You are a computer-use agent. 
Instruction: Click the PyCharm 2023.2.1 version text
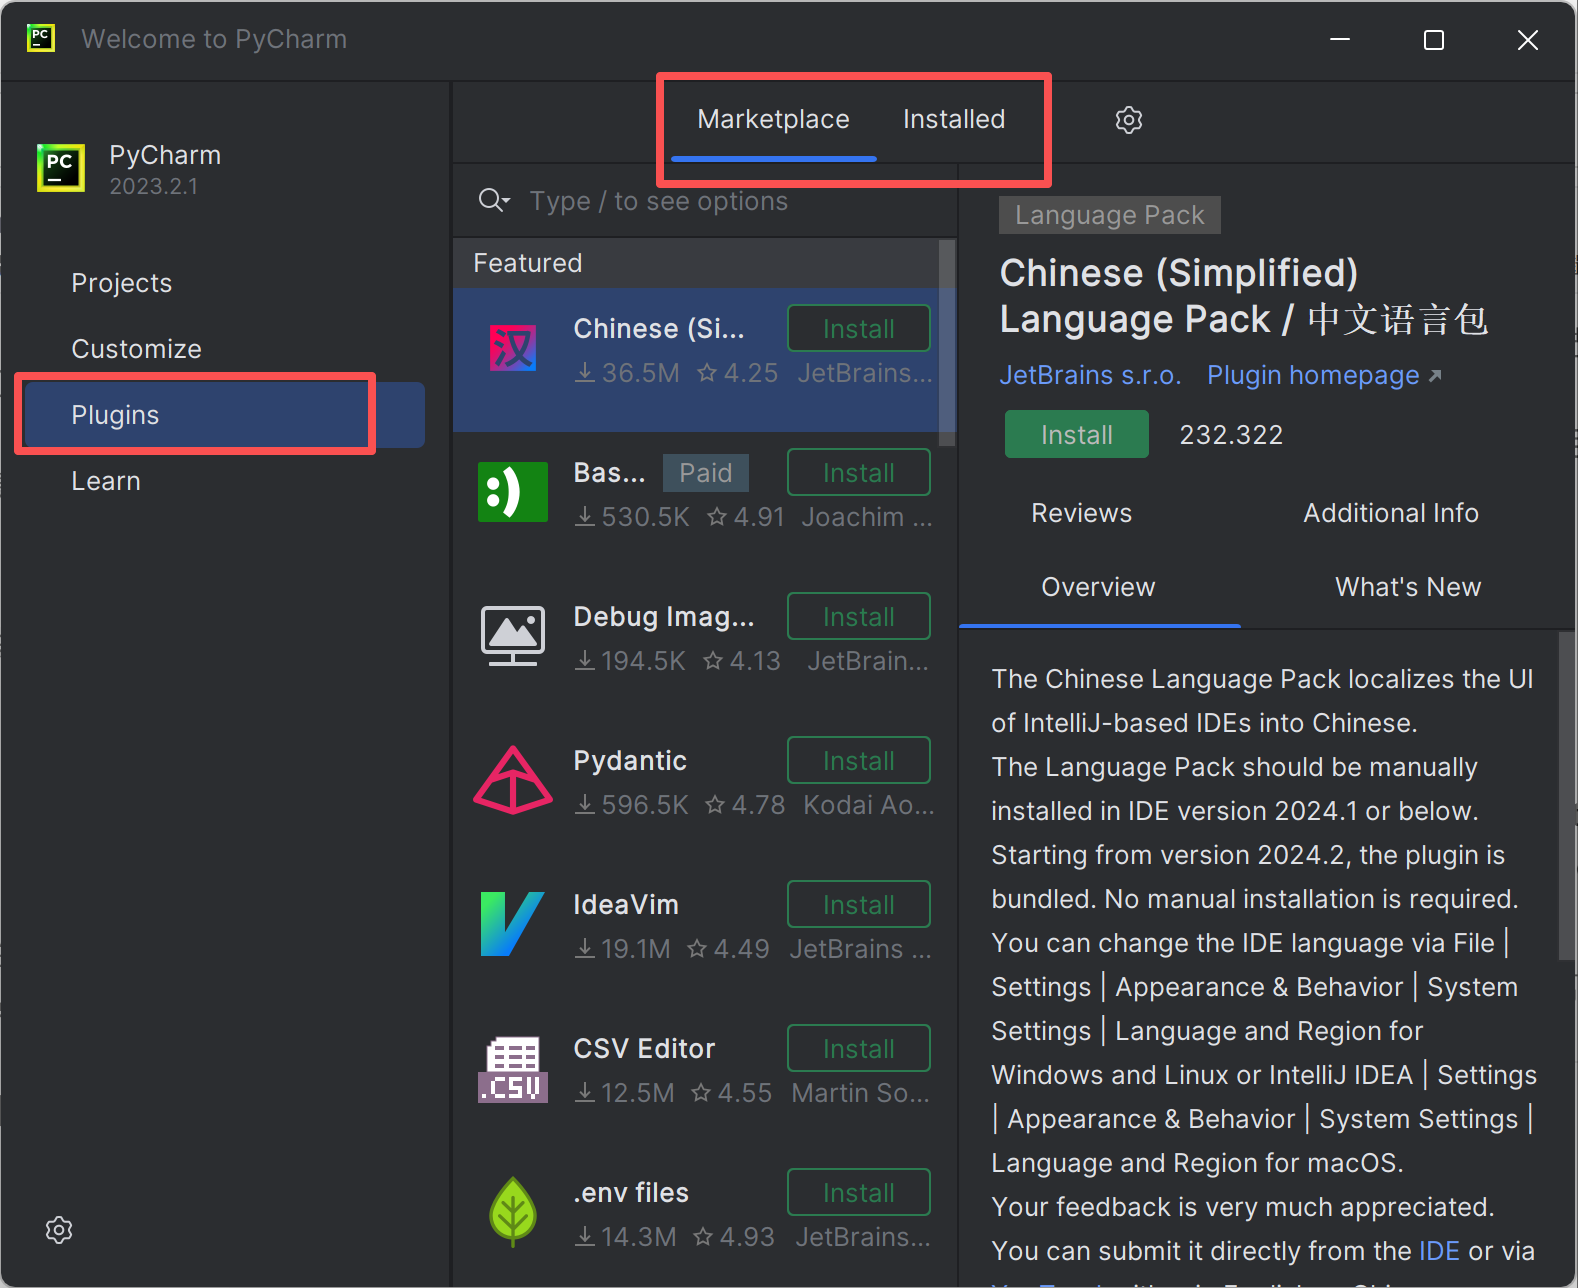[153, 187]
